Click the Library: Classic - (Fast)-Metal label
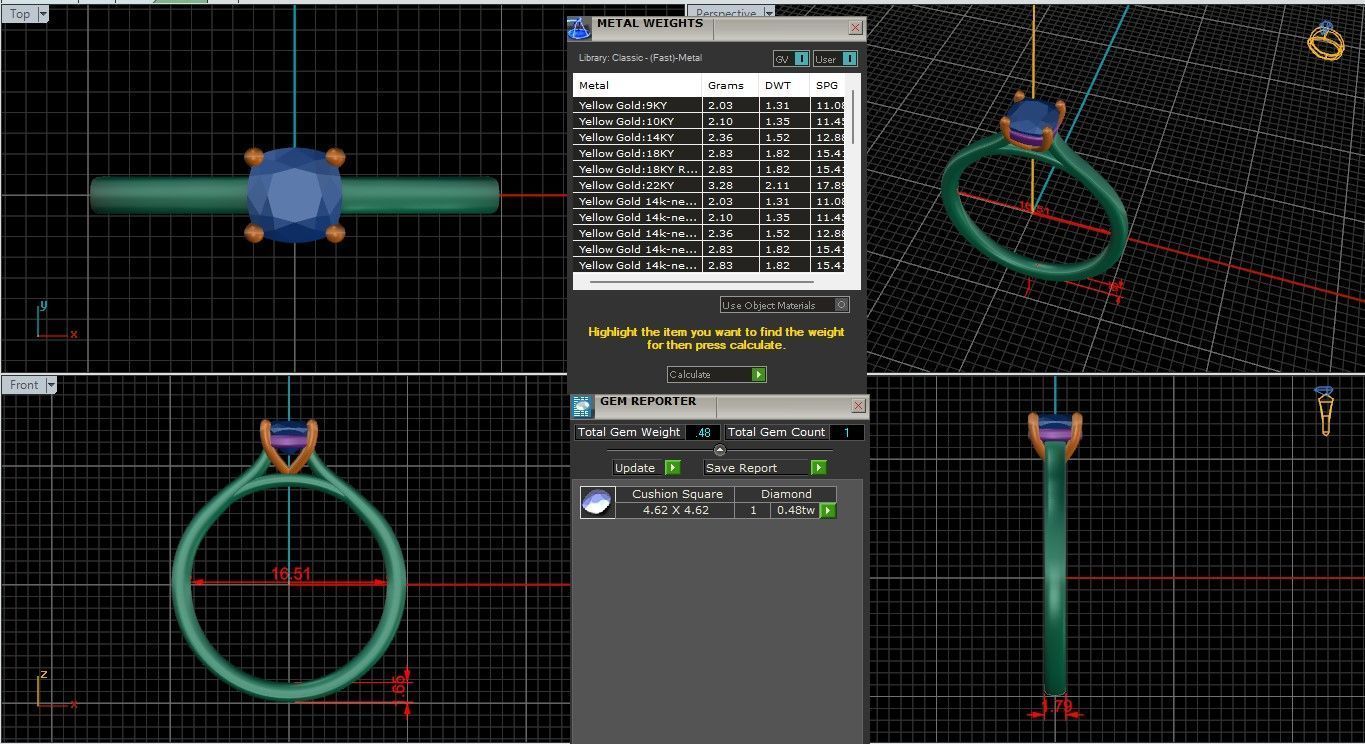The width and height of the screenshot is (1365, 744). (640, 58)
